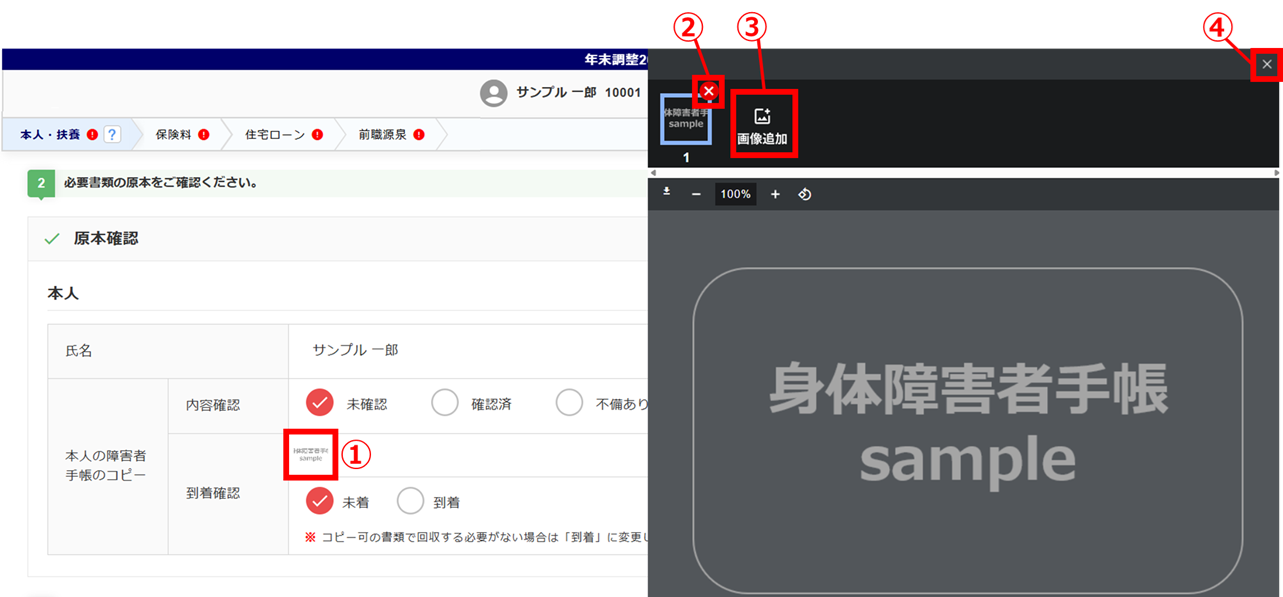
Task: Click the サンプル 一郎 name cell
Action: 468,351
